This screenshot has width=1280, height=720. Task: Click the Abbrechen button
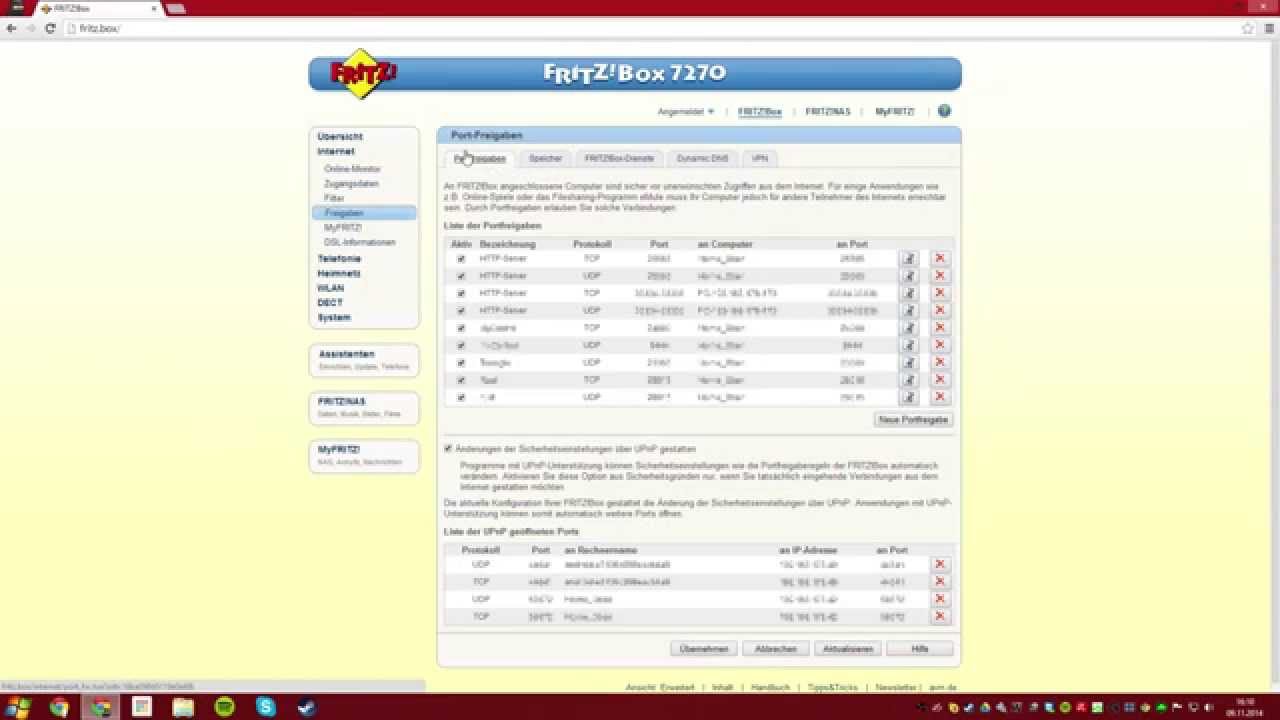pyautogui.click(x=776, y=649)
